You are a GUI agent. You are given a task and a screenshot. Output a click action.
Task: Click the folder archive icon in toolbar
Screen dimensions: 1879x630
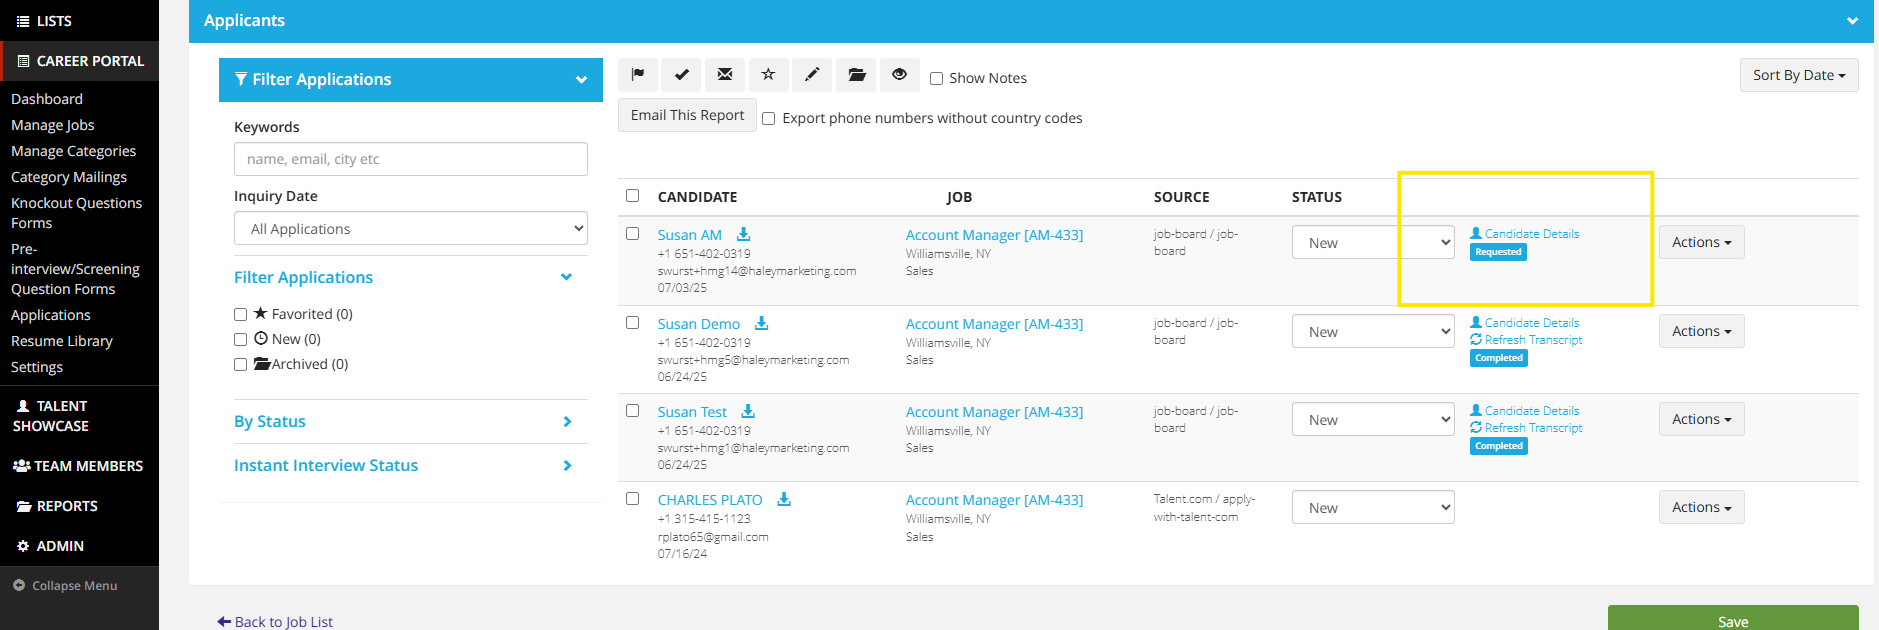pos(856,75)
